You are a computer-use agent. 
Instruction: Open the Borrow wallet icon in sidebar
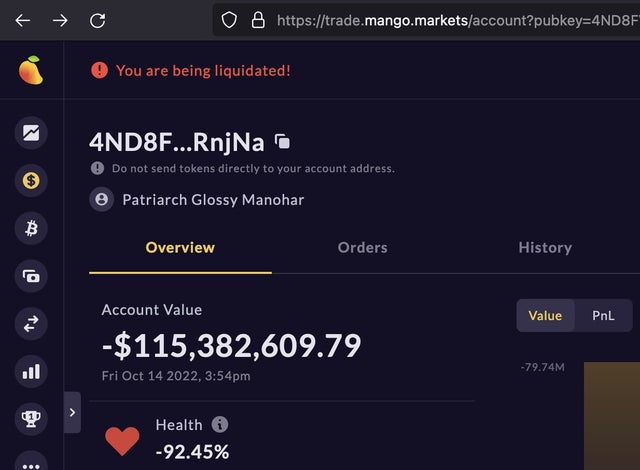(32, 277)
